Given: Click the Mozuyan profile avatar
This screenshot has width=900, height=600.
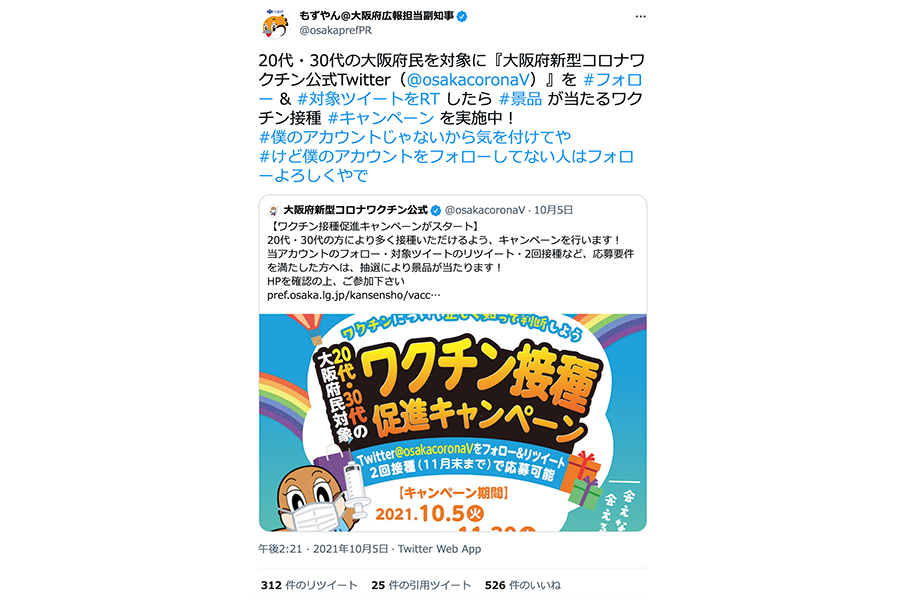Looking at the screenshot, I should point(275,24).
